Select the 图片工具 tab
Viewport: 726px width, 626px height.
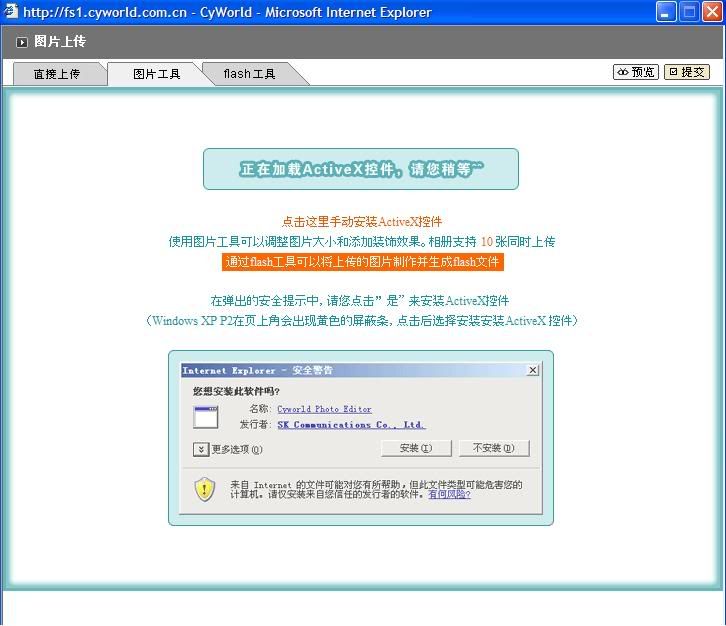pyautogui.click(x=156, y=74)
